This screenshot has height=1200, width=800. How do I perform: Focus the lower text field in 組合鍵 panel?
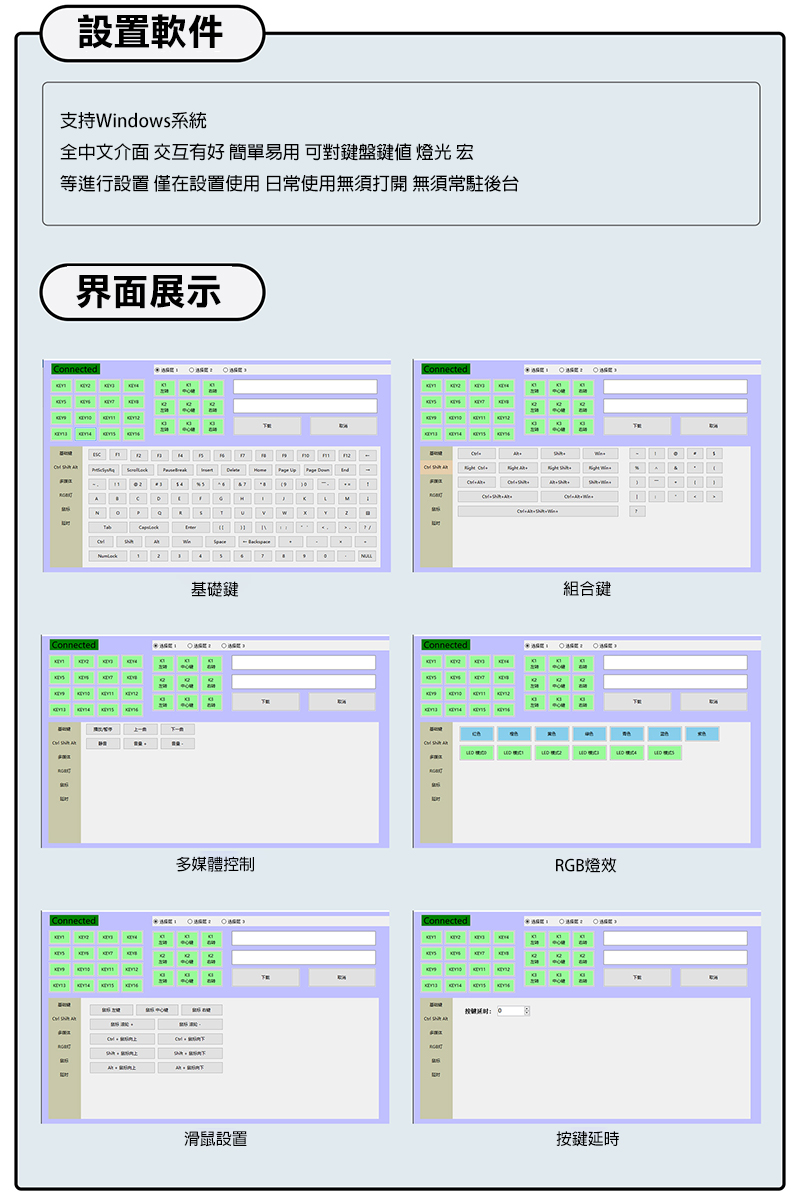click(675, 406)
